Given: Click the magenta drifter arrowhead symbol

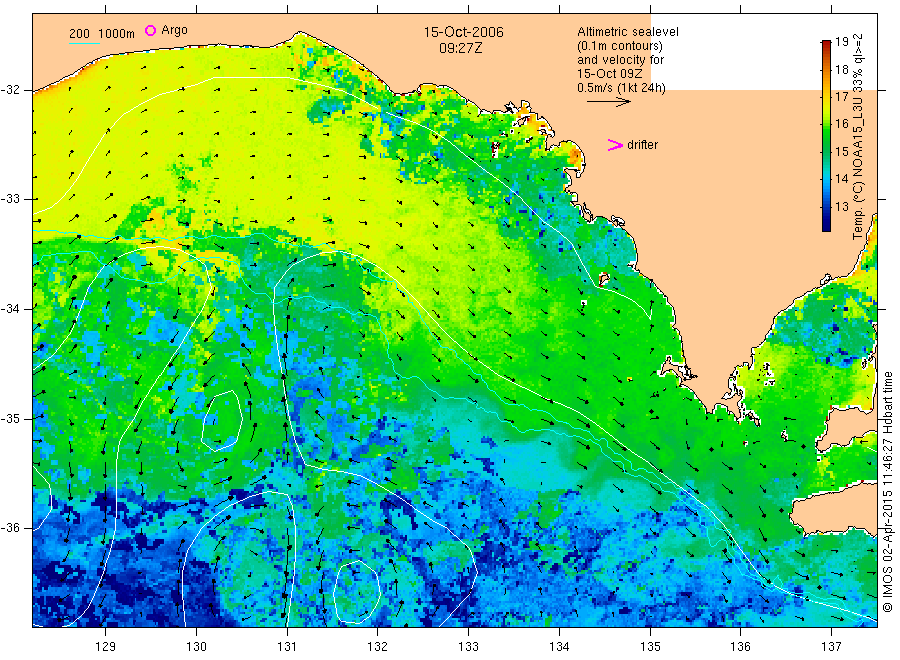Looking at the screenshot, I should [615, 145].
